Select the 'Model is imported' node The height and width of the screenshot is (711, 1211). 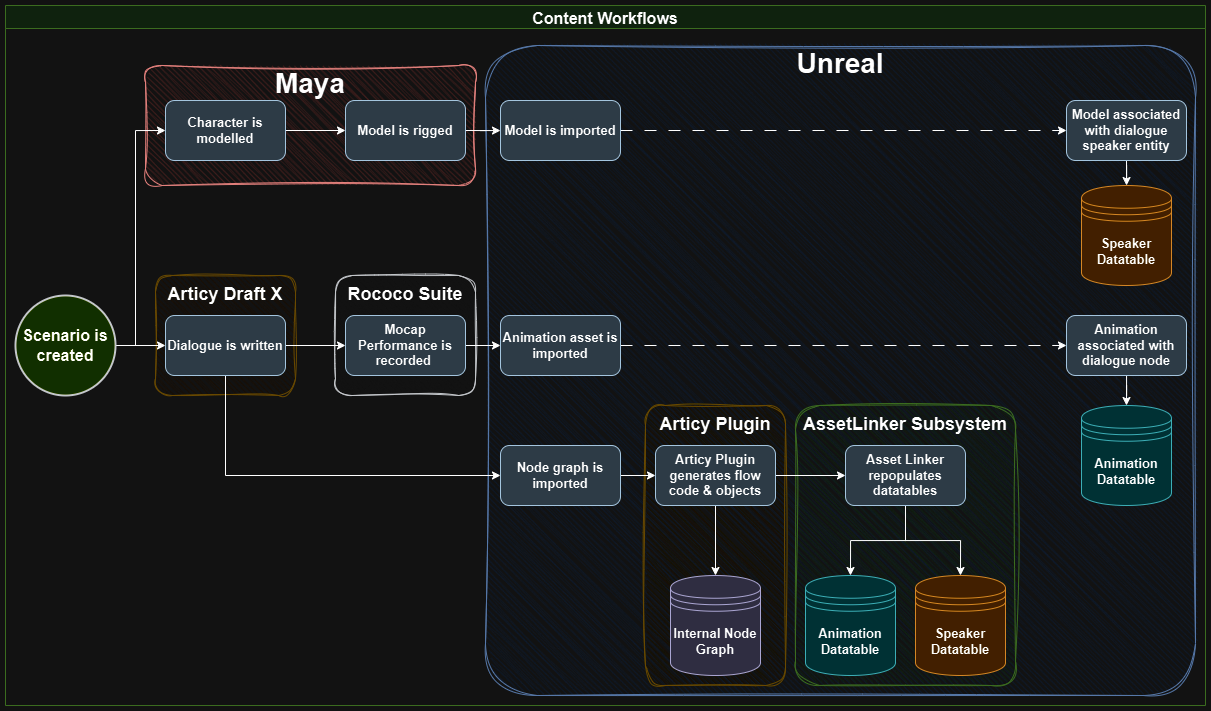pos(560,130)
